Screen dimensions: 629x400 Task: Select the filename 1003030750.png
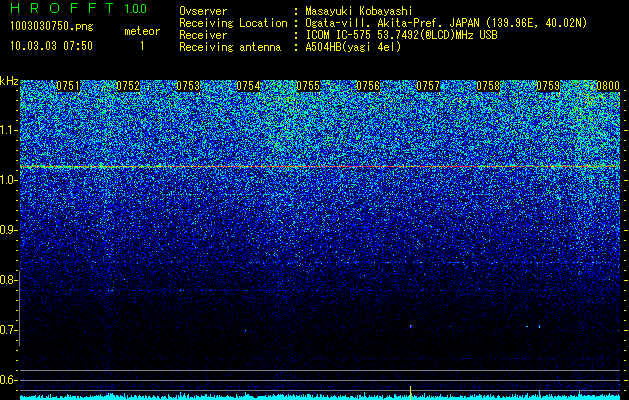click(x=52, y=27)
